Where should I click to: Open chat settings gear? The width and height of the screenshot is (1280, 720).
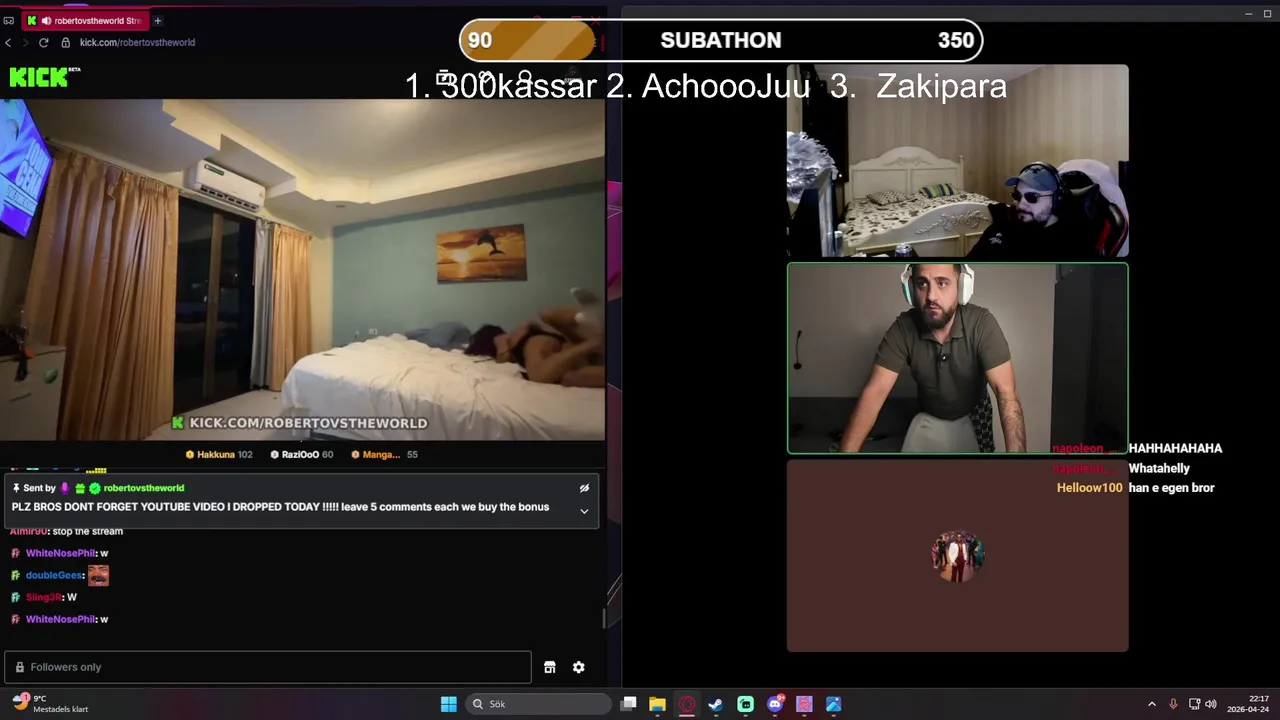578,667
